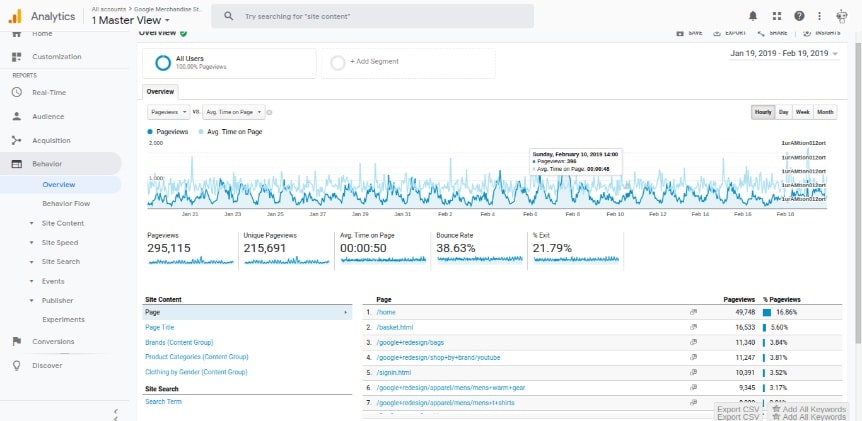Open /basket.html page external link icon
862x421 pixels.
click(x=693, y=327)
